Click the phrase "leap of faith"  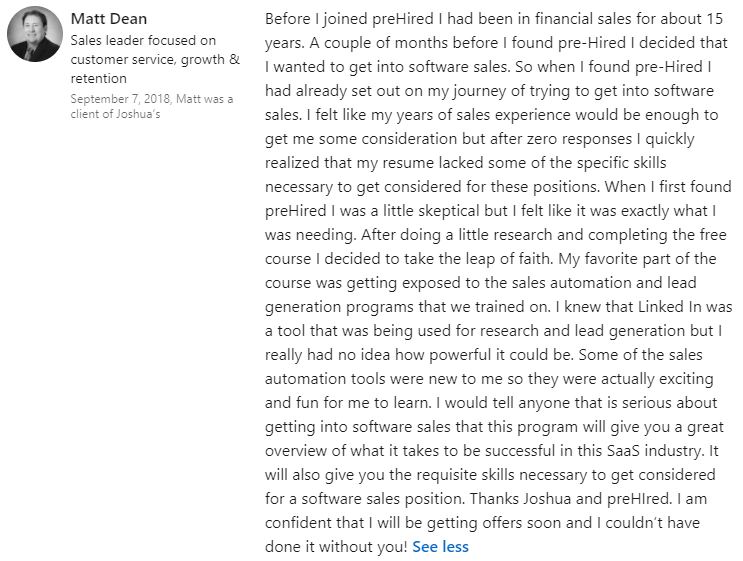[504, 258]
